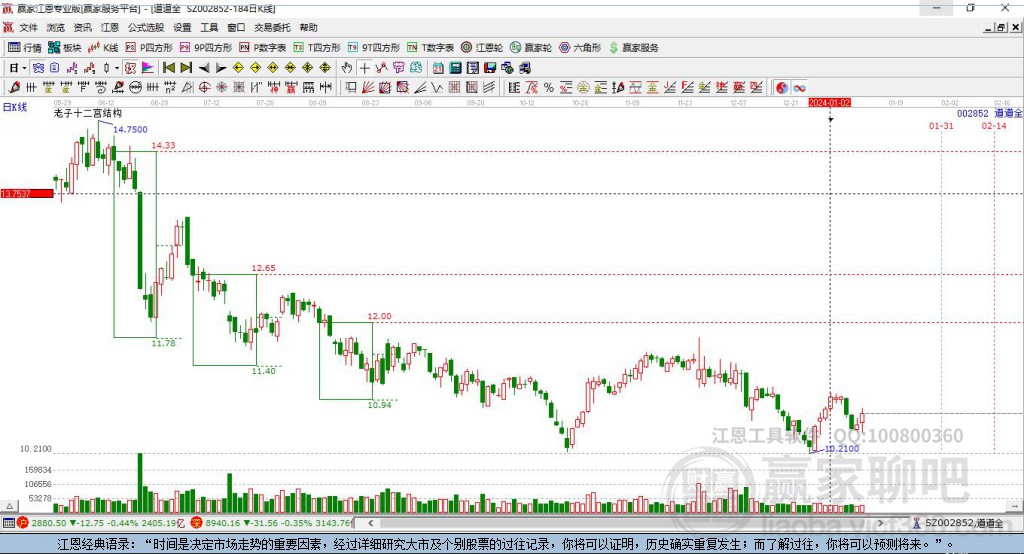Open the 行情 market quotes view
1024x554 pixels.
[x=24, y=48]
